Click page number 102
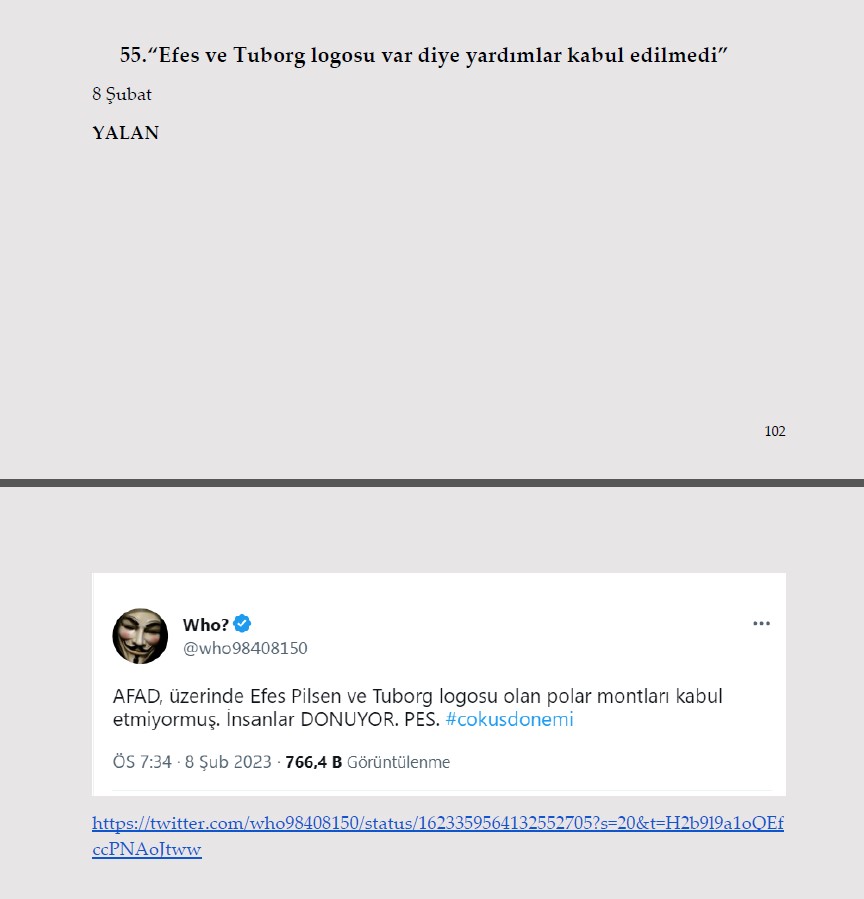This screenshot has height=899, width=864. [x=775, y=431]
